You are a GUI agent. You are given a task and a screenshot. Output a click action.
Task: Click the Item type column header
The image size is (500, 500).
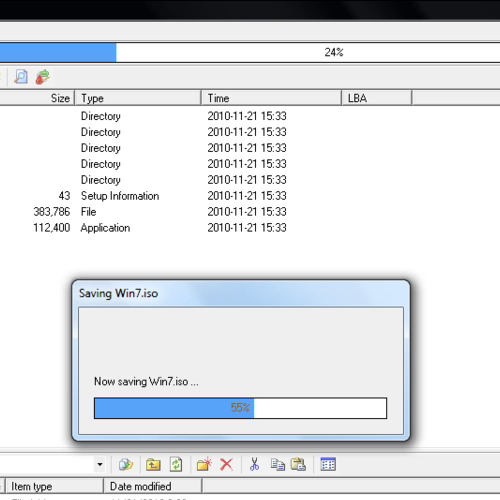[54, 486]
